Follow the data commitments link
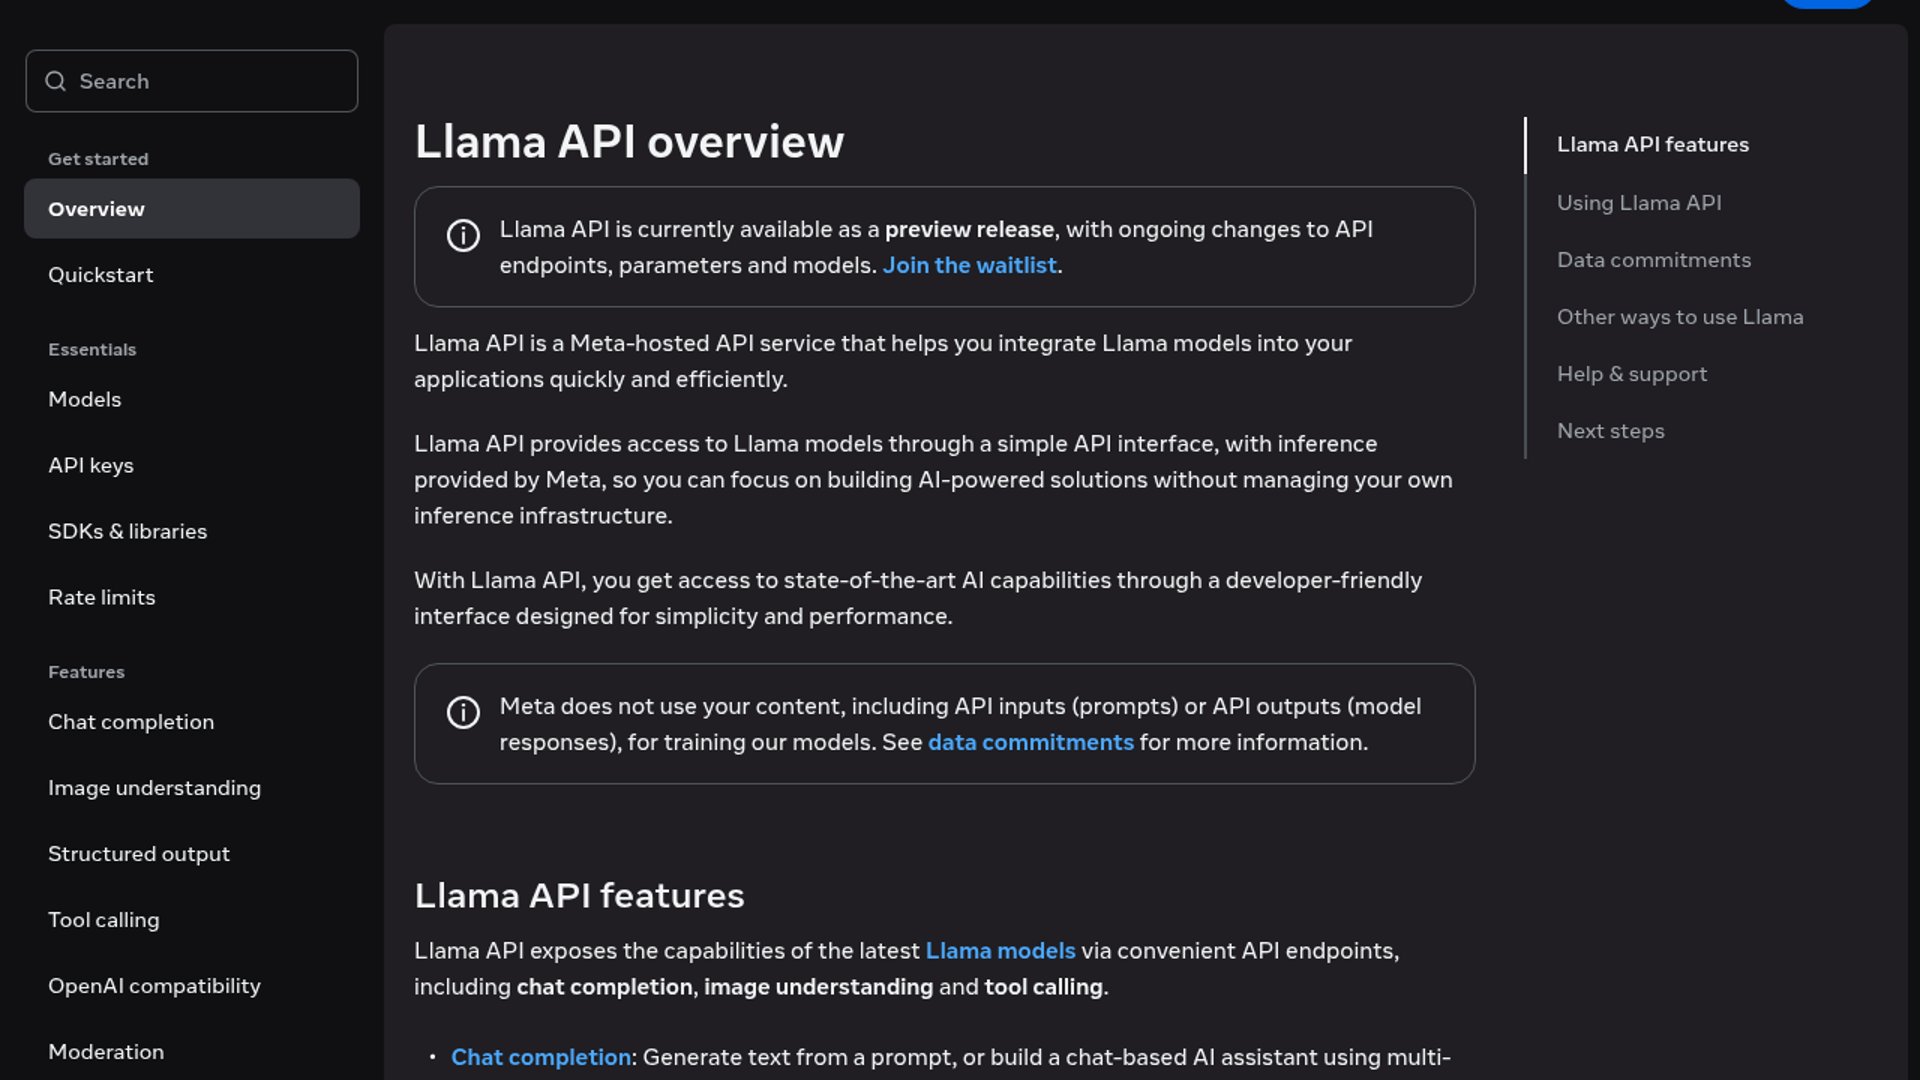 (x=1030, y=742)
